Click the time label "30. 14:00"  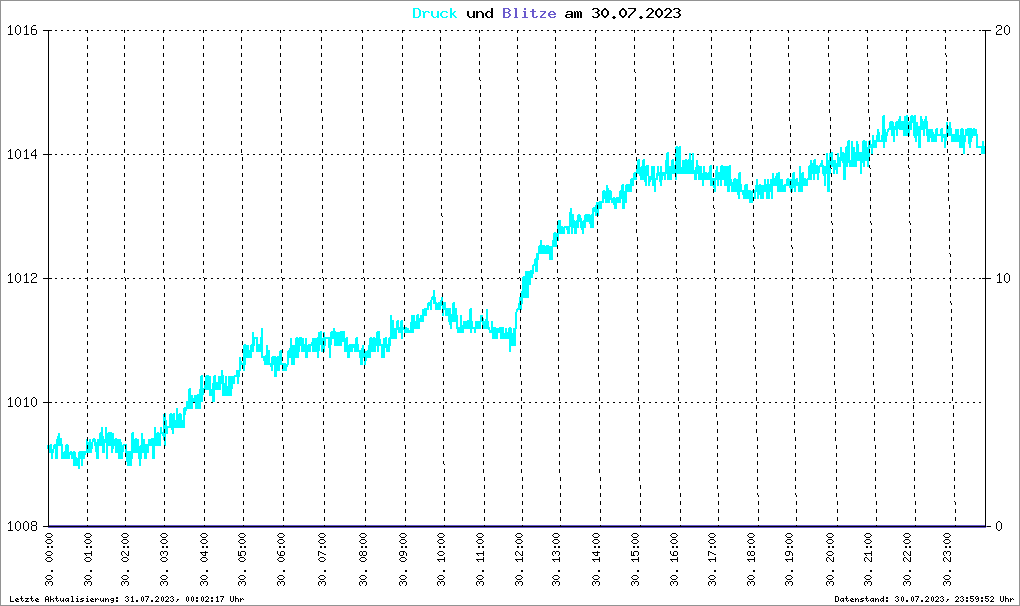pyautogui.click(x=597, y=559)
